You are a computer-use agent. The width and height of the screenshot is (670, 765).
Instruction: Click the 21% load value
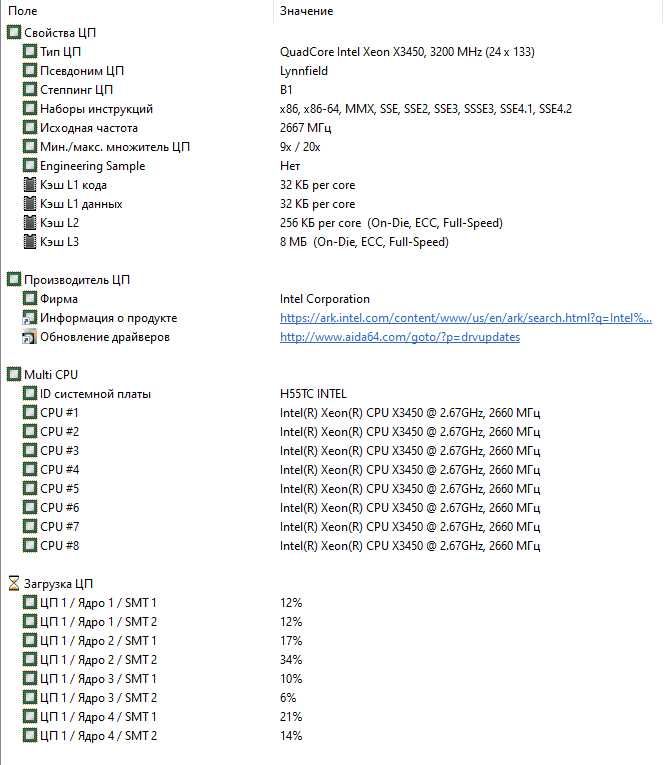point(291,717)
